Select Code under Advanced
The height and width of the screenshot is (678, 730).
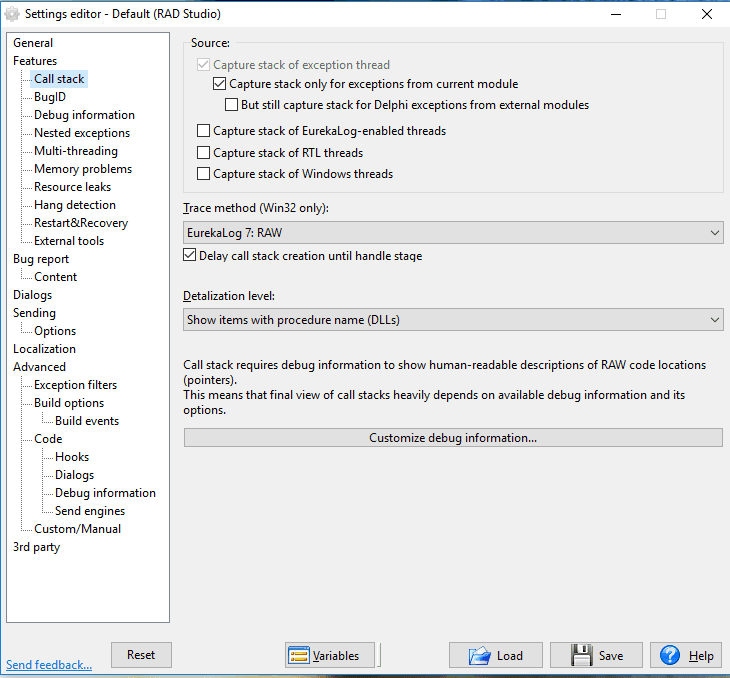pos(48,439)
